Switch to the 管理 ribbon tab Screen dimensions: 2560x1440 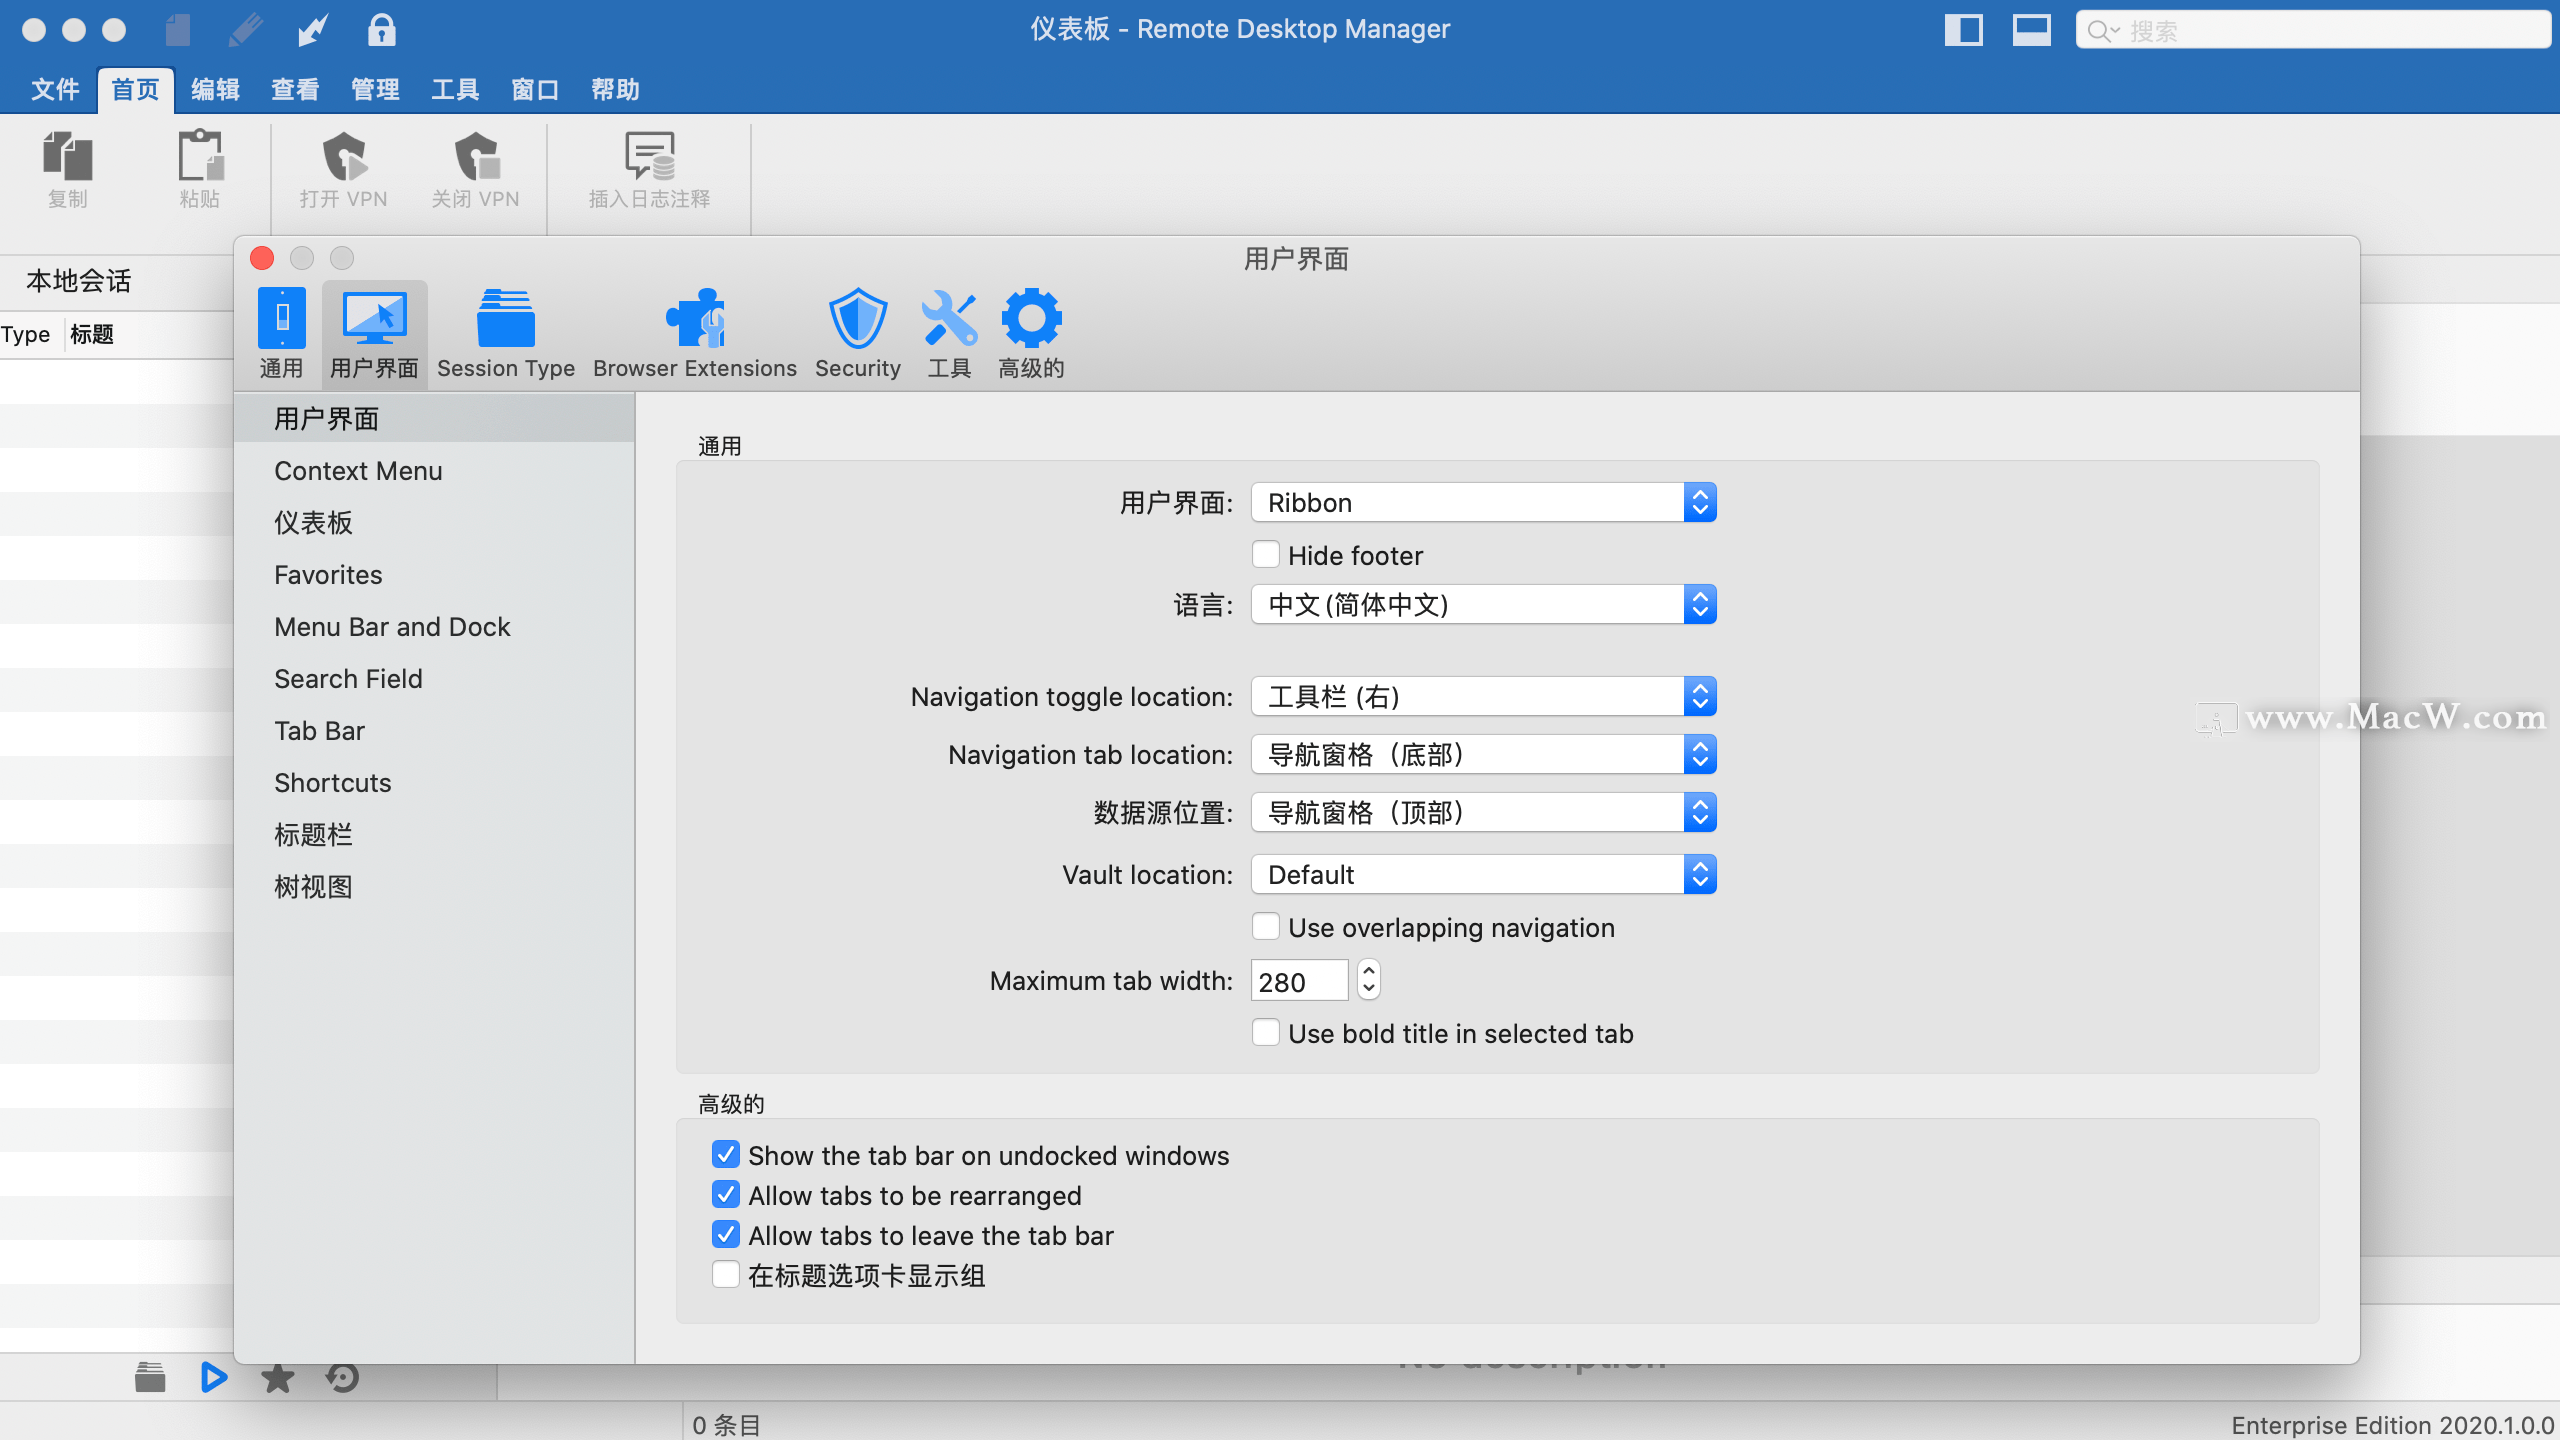pos(375,90)
